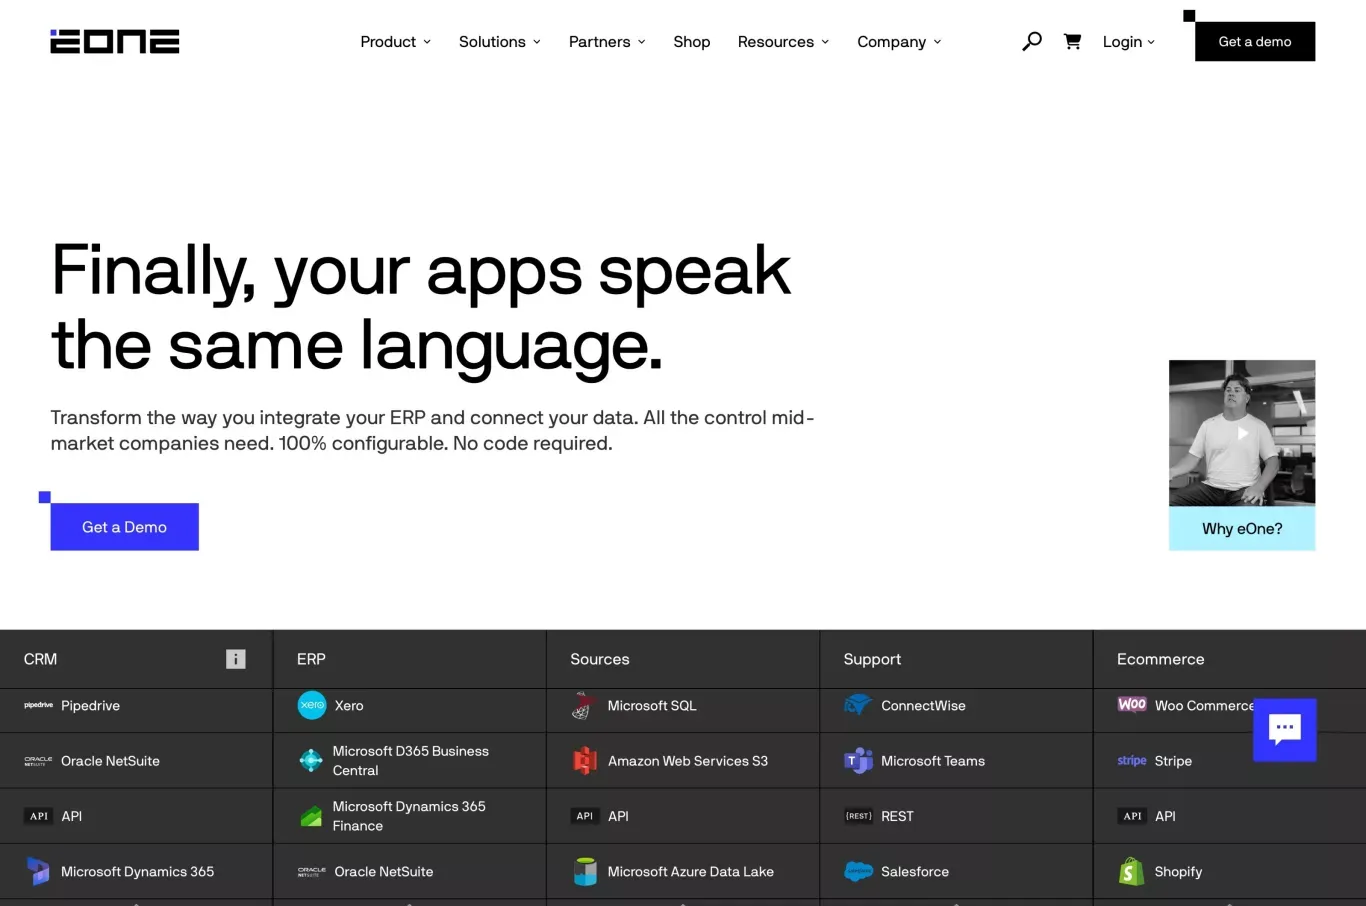Click the Pipedrive logo icon
1366x906 pixels.
pyautogui.click(x=38, y=705)
